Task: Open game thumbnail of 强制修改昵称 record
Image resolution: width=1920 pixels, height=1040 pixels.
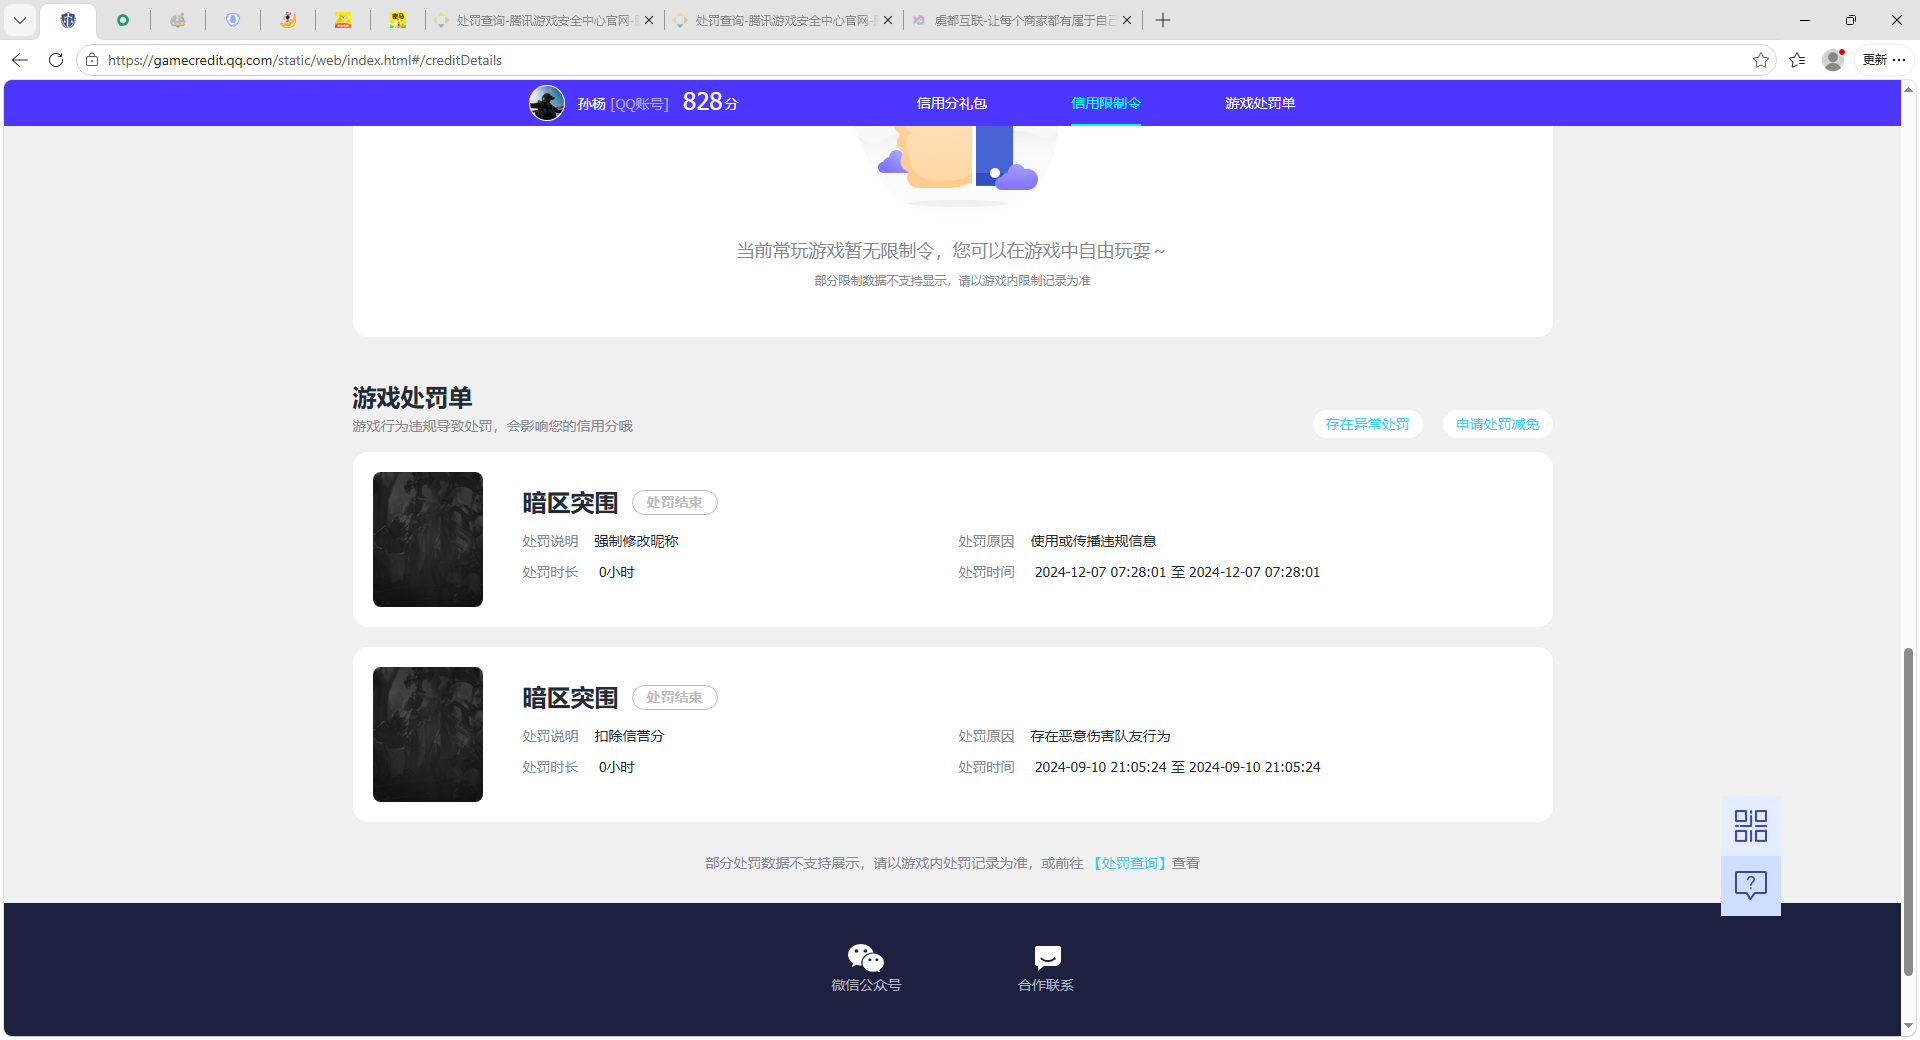Action: click(x=428, y=539)
